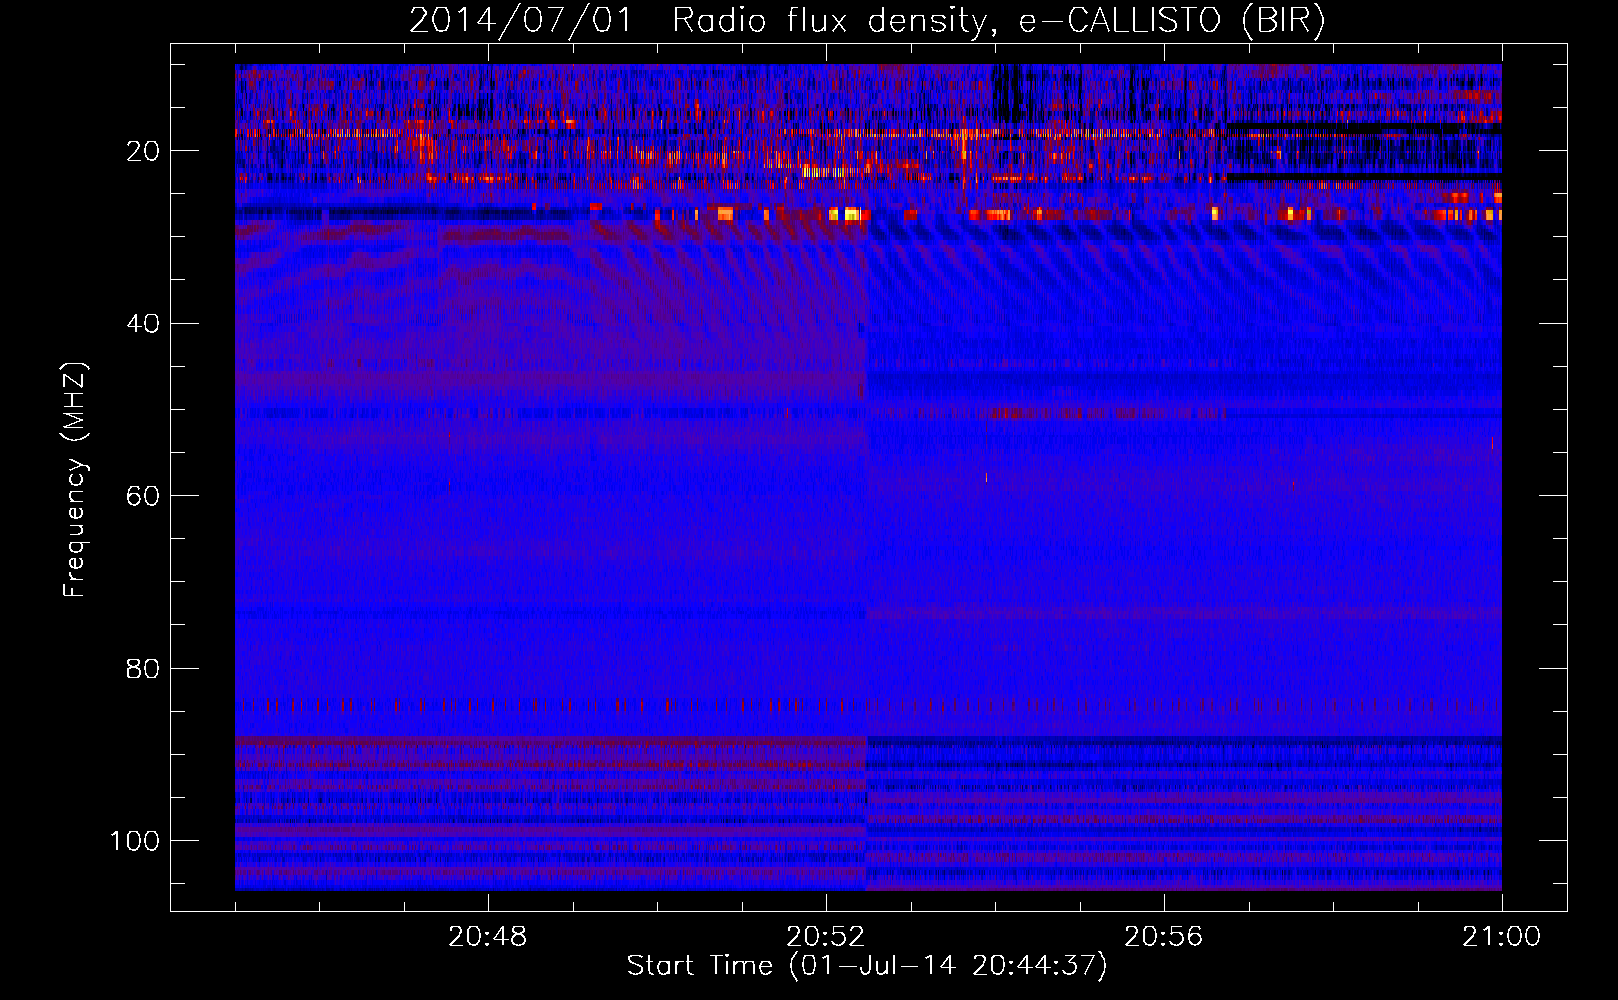This screenshot has height=1000, width=1618.
Task: Click the 40 MHz frequency tick label
Action: [143, 324]
